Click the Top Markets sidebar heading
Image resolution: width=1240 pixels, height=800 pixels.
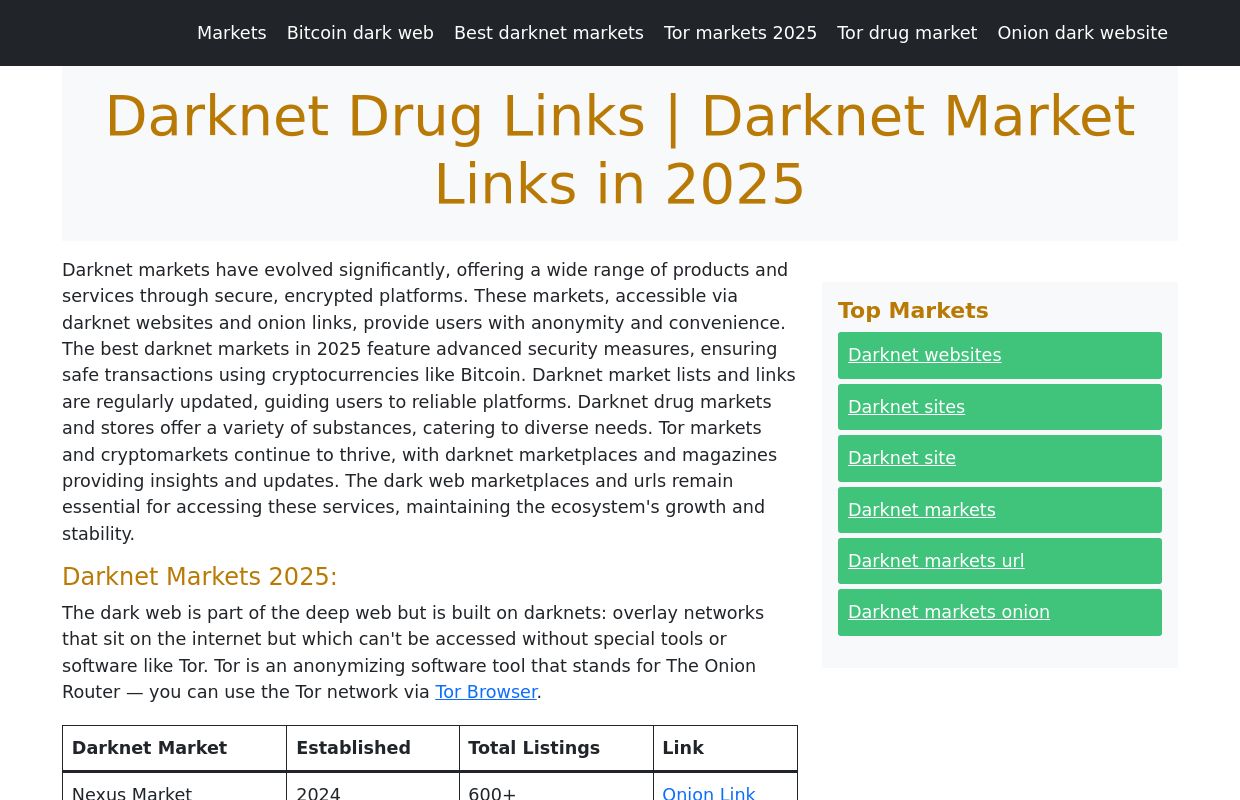[913, 310]
